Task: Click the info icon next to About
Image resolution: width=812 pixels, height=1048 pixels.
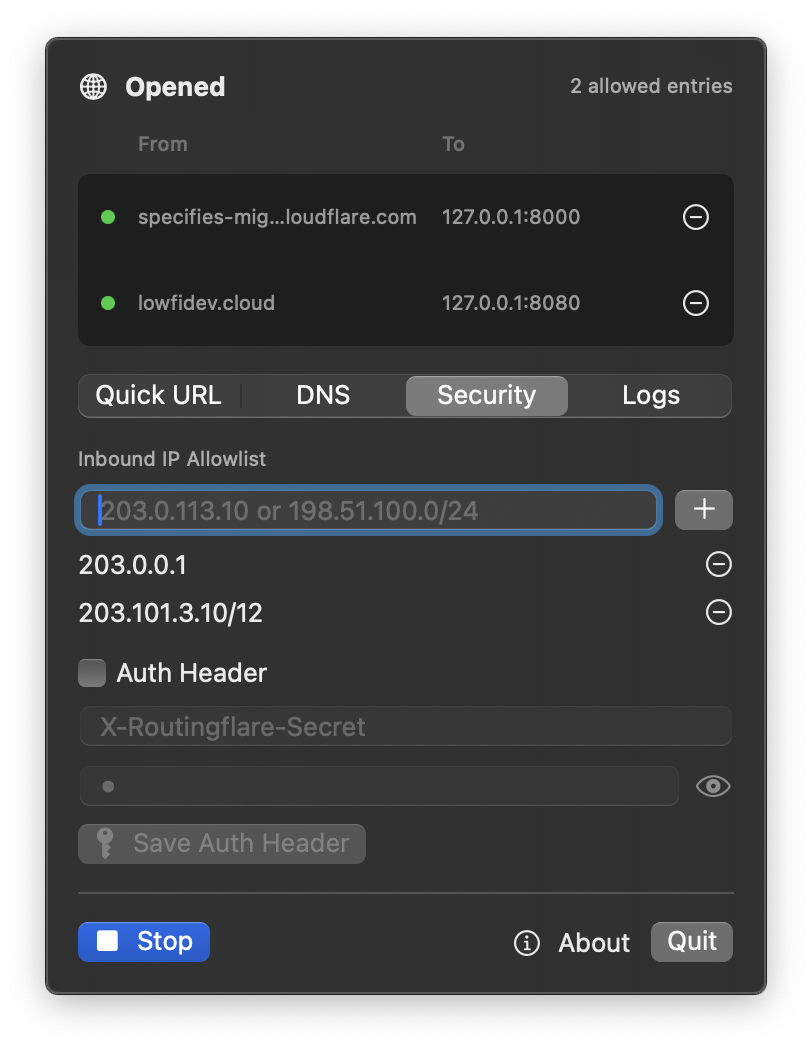Action: [x=527, y=943]
